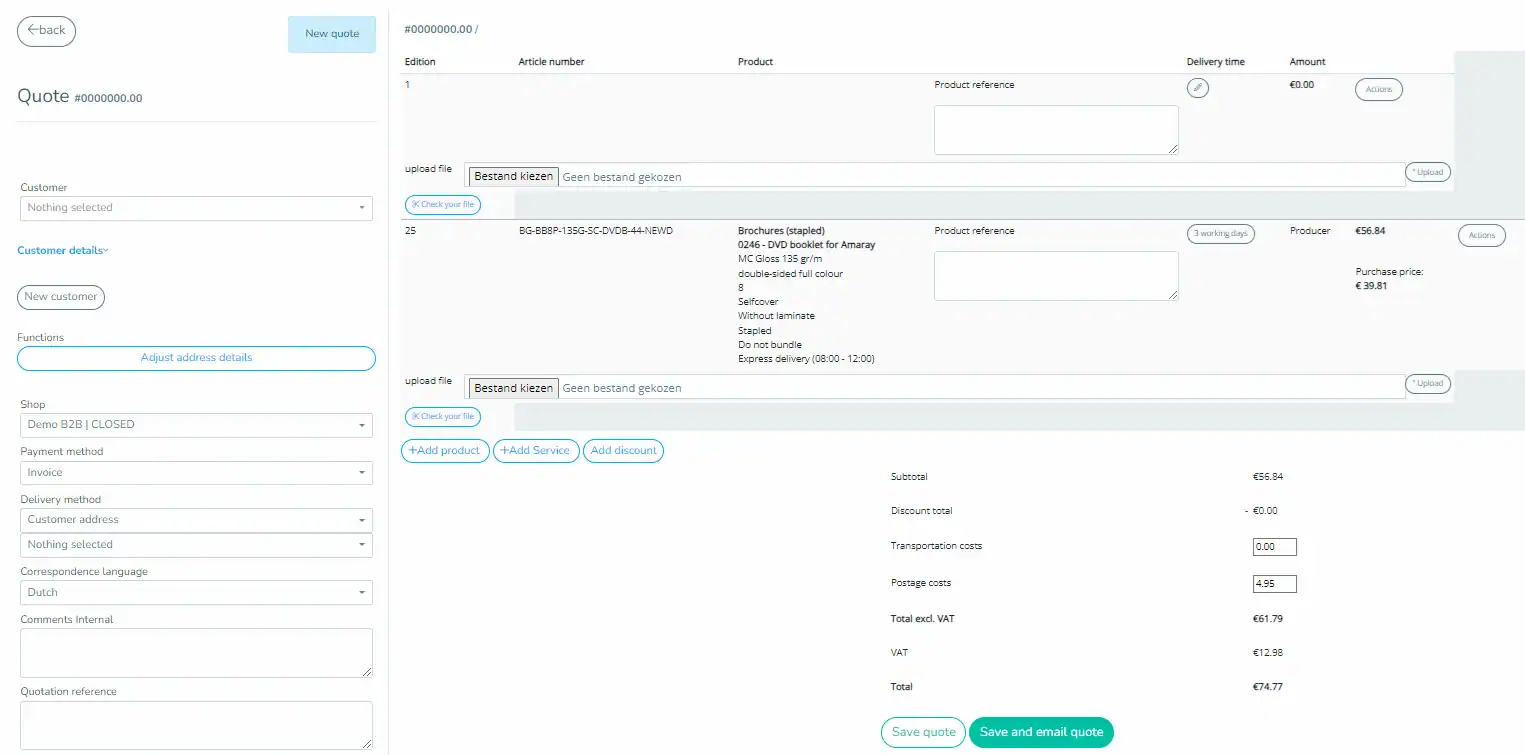
Task: Open Actions for the Brochures row
Action: (1481, 236)
